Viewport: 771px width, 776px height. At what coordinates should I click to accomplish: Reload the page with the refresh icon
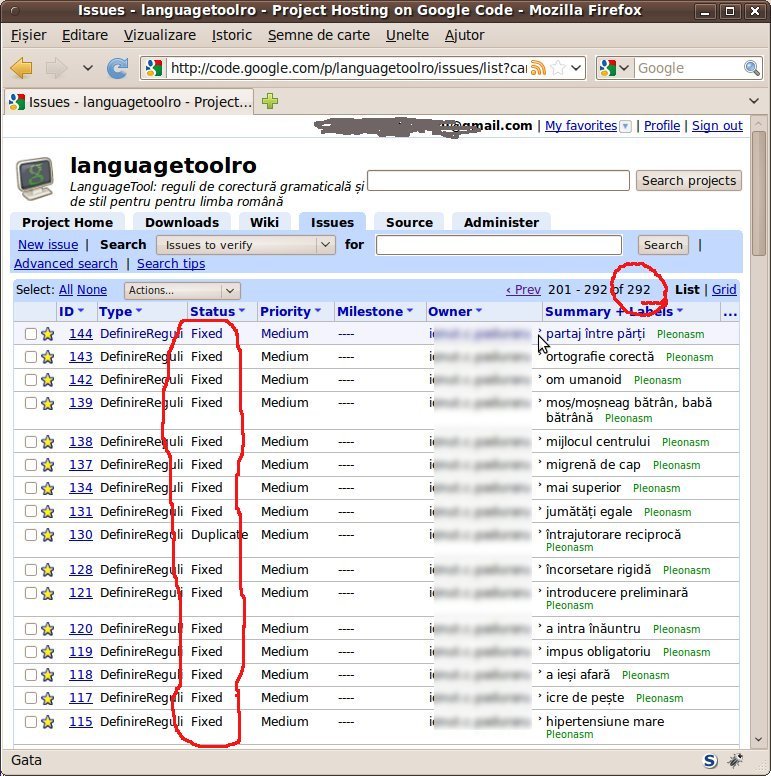pos(117,68)
